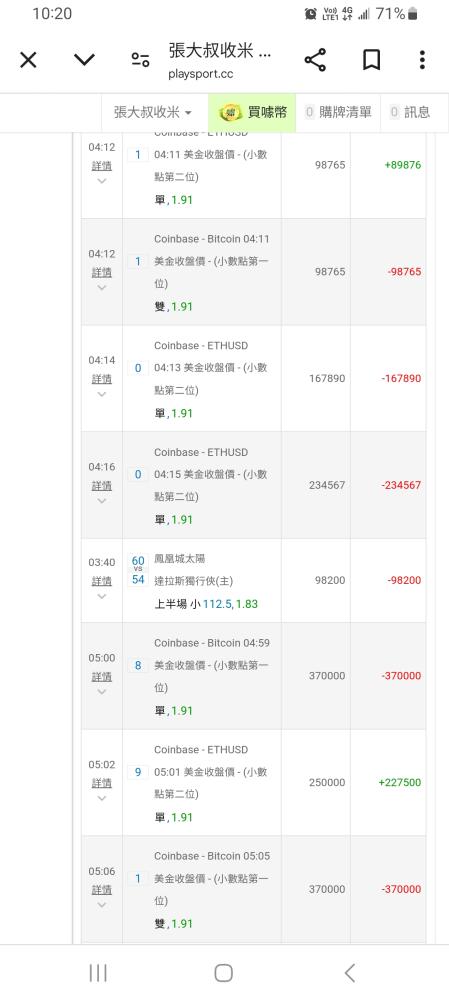Close the browser tab with X icon
Image resolution: width=449 pixels, height=1000 pixels.
pyautogui.click(x=28, y=60)
